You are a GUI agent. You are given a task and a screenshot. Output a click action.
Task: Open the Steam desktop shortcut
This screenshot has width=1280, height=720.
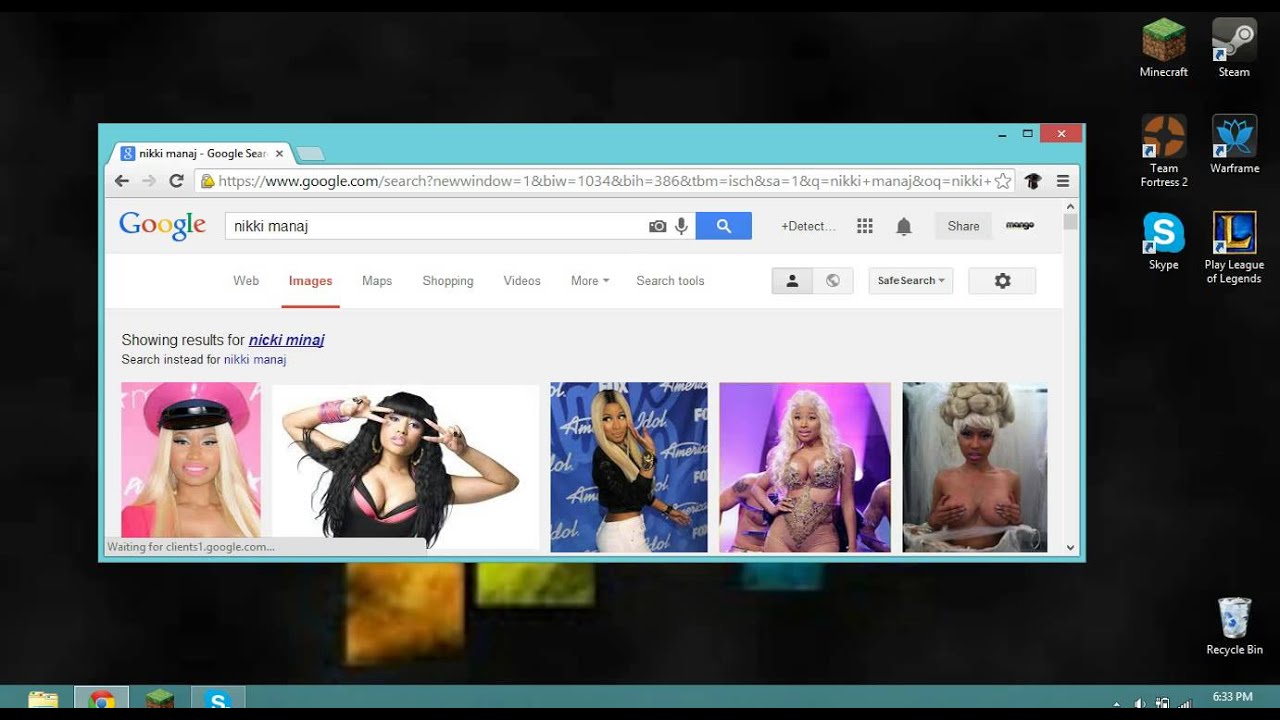tap(1234, 48)
